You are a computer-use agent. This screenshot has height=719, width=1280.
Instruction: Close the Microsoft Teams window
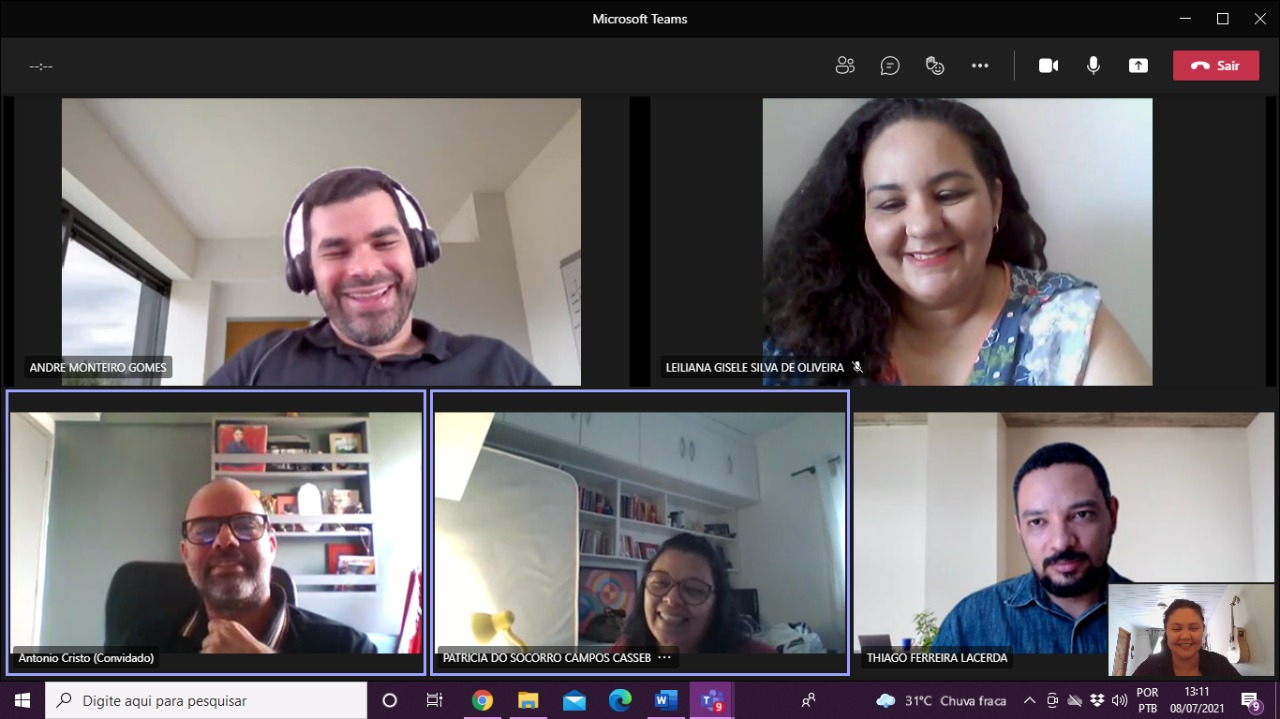click(1260, 18)
